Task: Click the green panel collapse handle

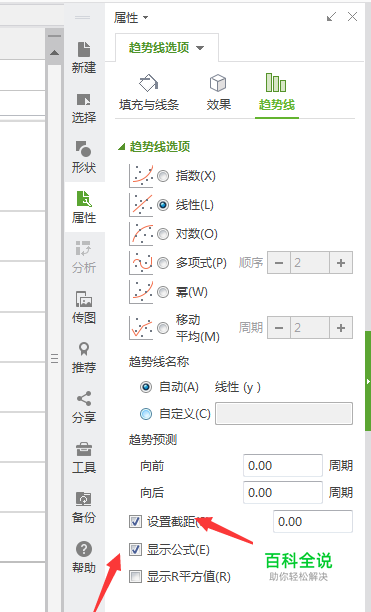Action: click(368, 381)
